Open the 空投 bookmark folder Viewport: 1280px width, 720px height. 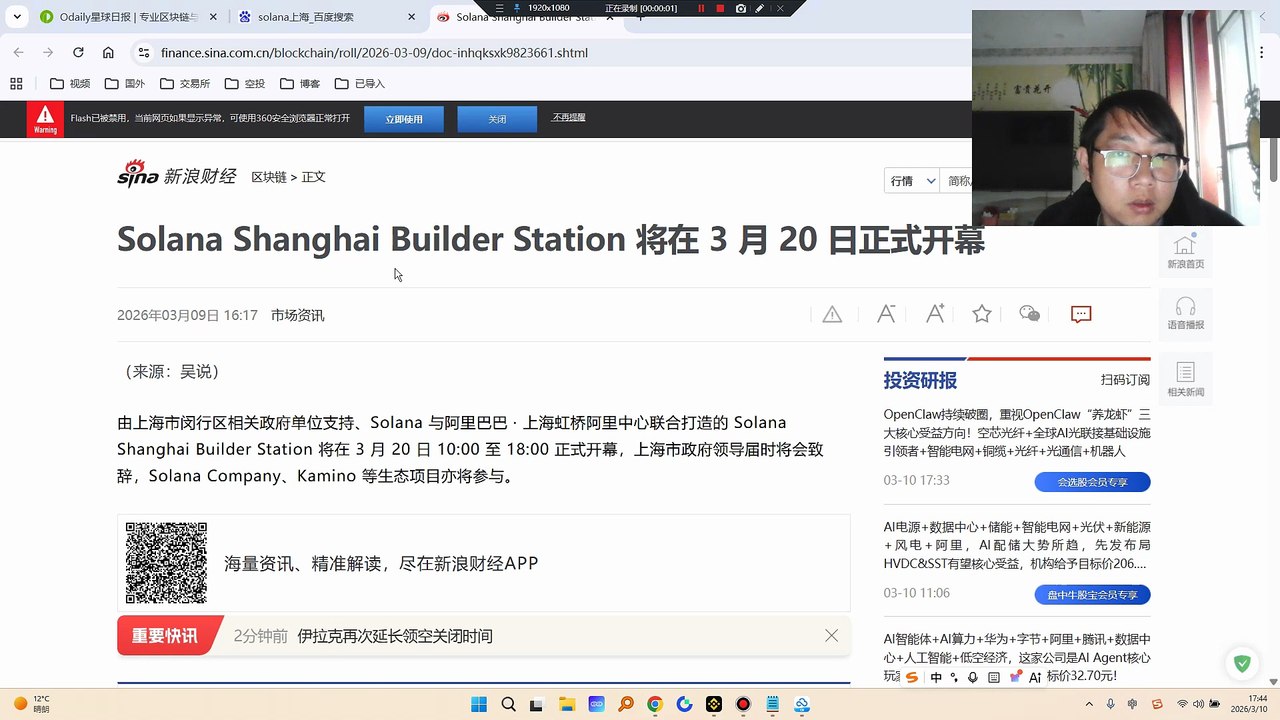click(245, 84)
